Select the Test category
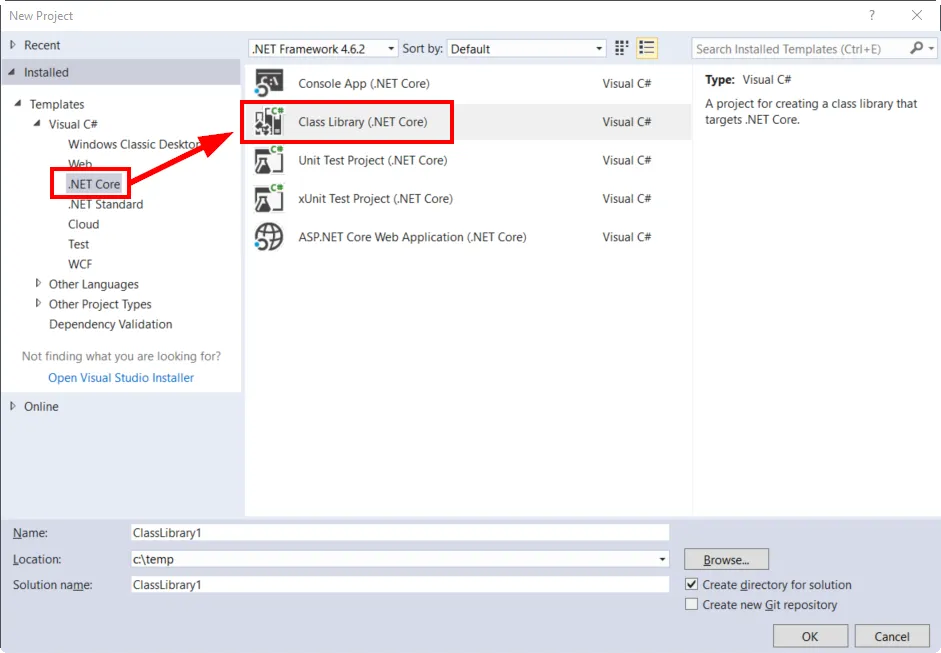Screen dimensions: 941x653 [79, 244]
